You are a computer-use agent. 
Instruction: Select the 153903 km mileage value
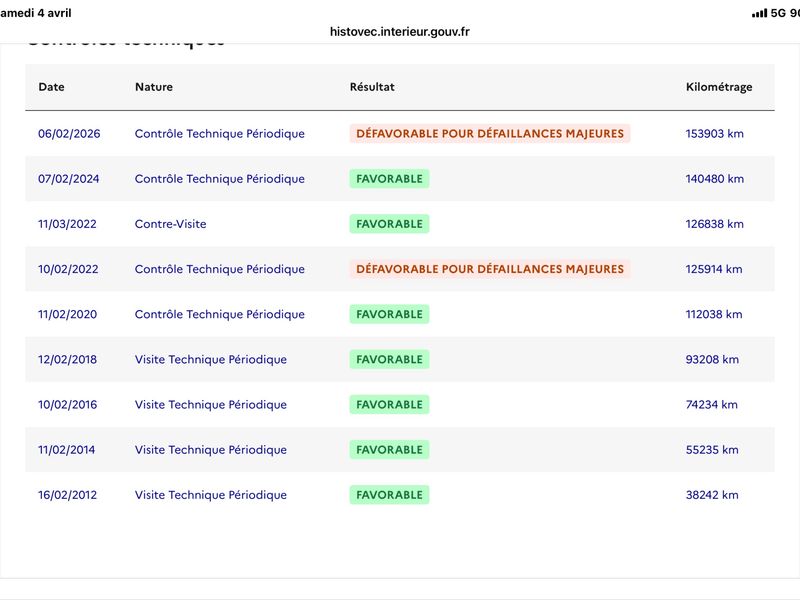(x=715, y=134)
